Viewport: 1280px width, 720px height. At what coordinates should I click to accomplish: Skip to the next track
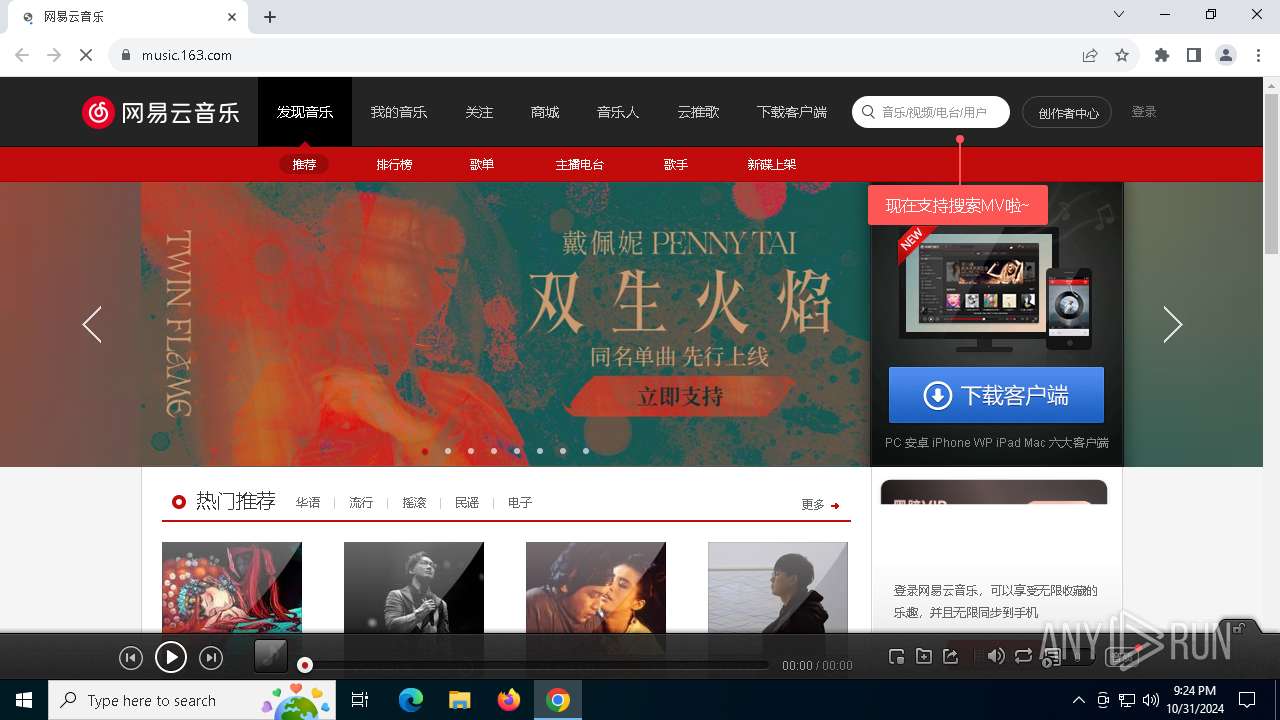pyautogui.click(x=211, y=657)
